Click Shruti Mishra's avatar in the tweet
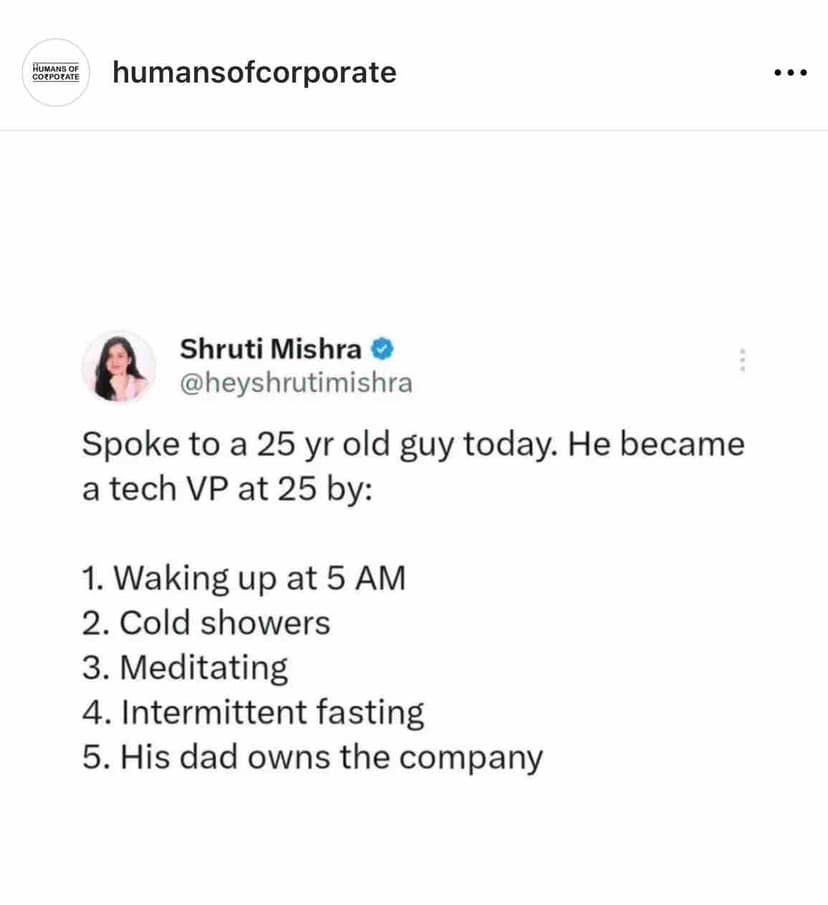This screenshot has height=905, width=828. point(119,368)
